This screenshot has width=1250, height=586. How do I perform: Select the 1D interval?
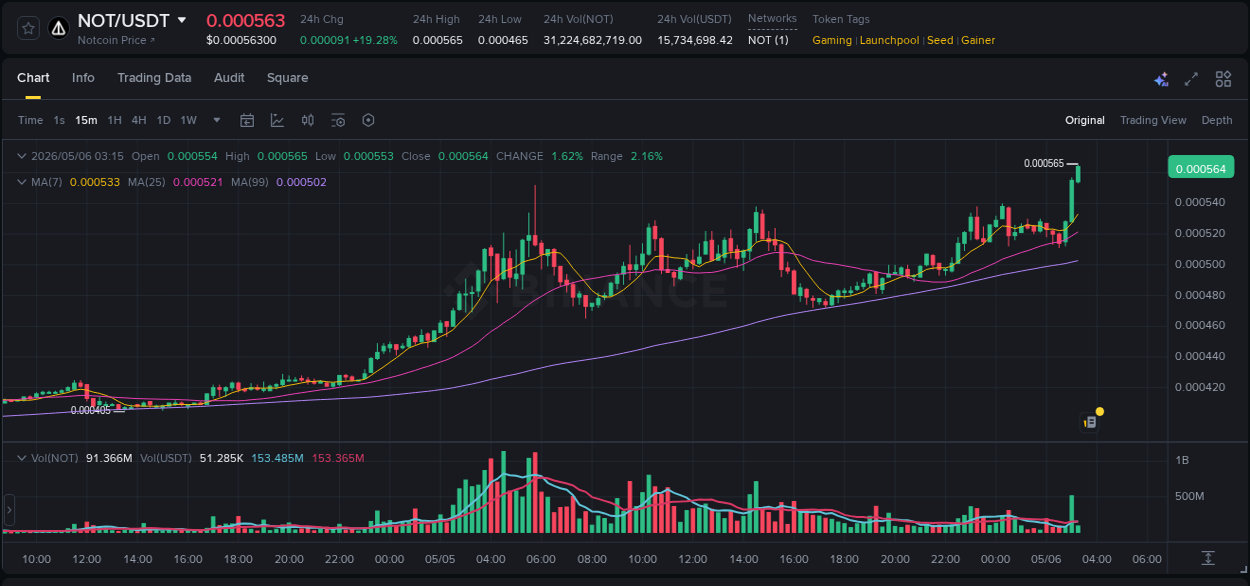click(163, 120)
